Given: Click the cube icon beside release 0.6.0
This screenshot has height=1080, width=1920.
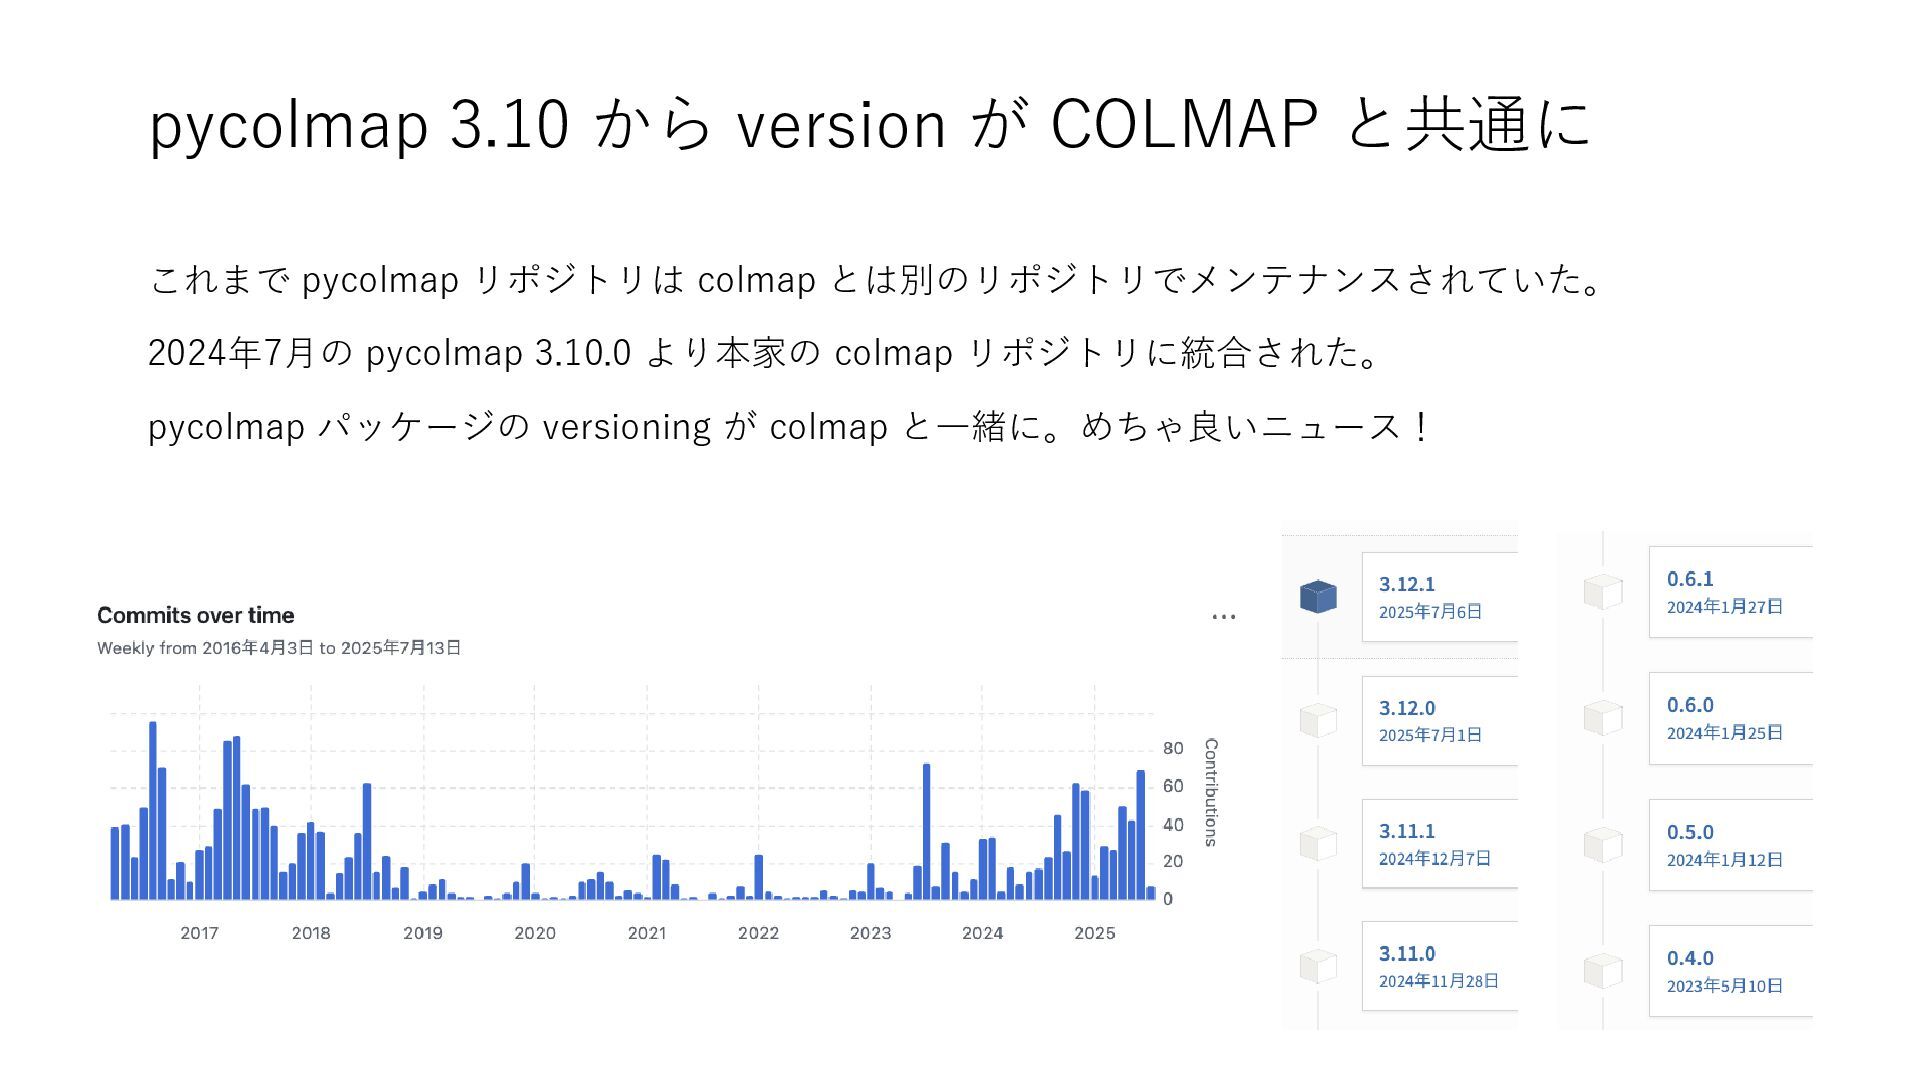Looking at the screenshot, I should point(1603,717).
